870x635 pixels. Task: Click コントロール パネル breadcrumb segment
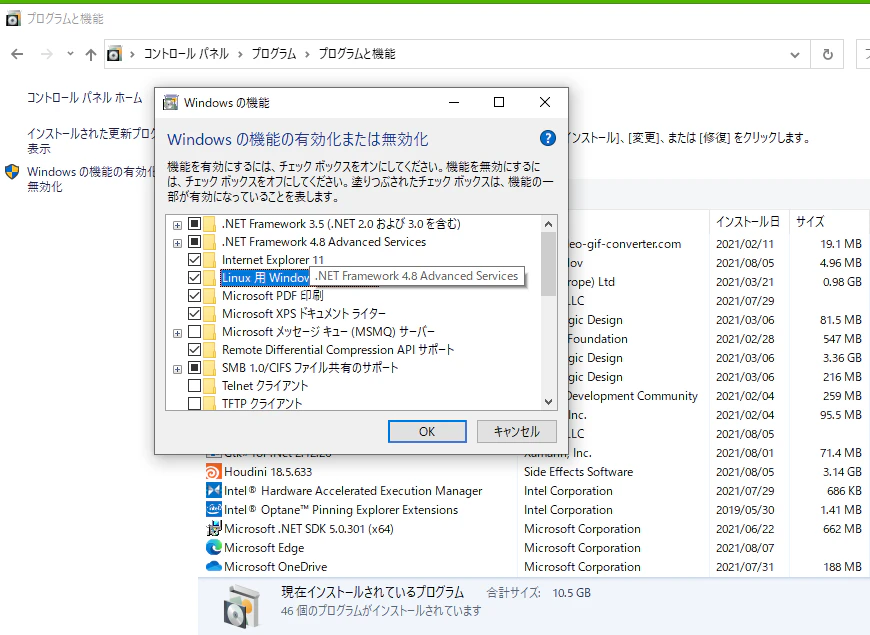point(186,54)
